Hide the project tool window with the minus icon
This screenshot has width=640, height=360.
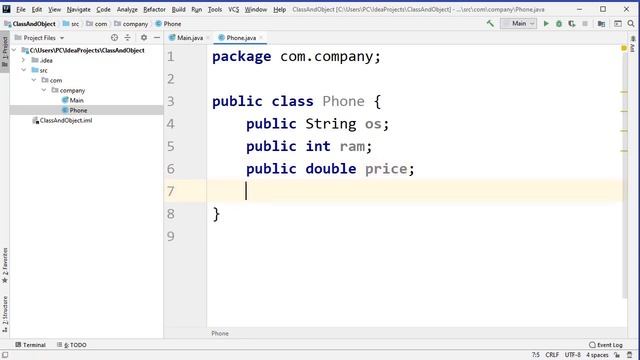[157, 38]
